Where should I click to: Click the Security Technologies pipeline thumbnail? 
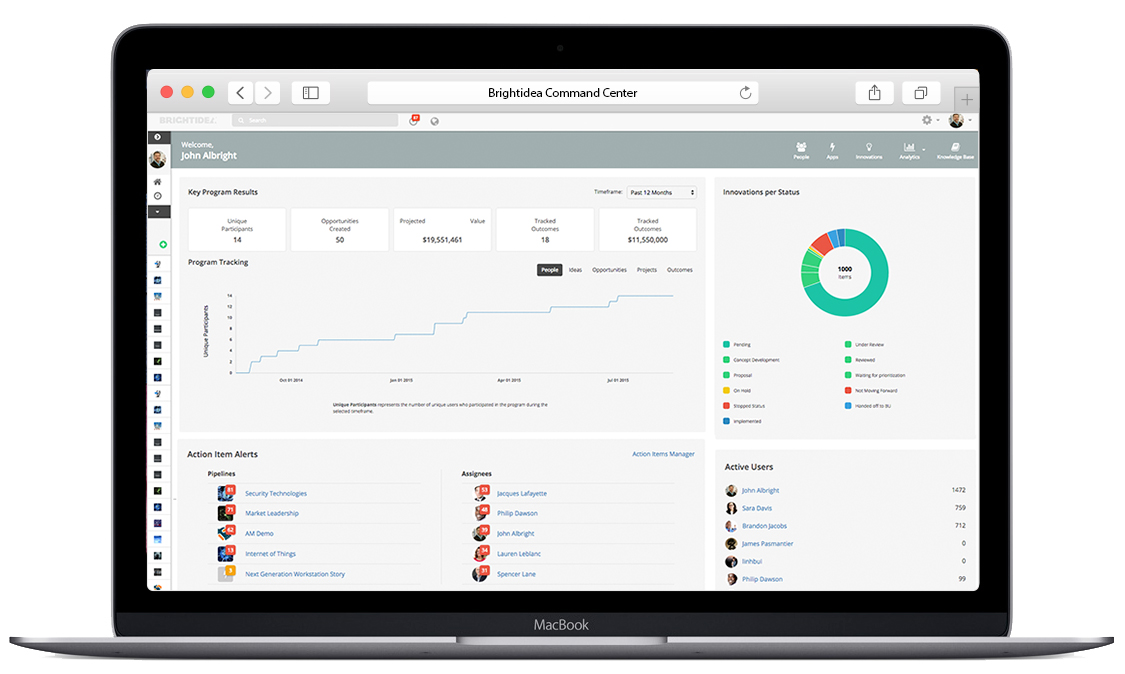click(x=226, y=493)
